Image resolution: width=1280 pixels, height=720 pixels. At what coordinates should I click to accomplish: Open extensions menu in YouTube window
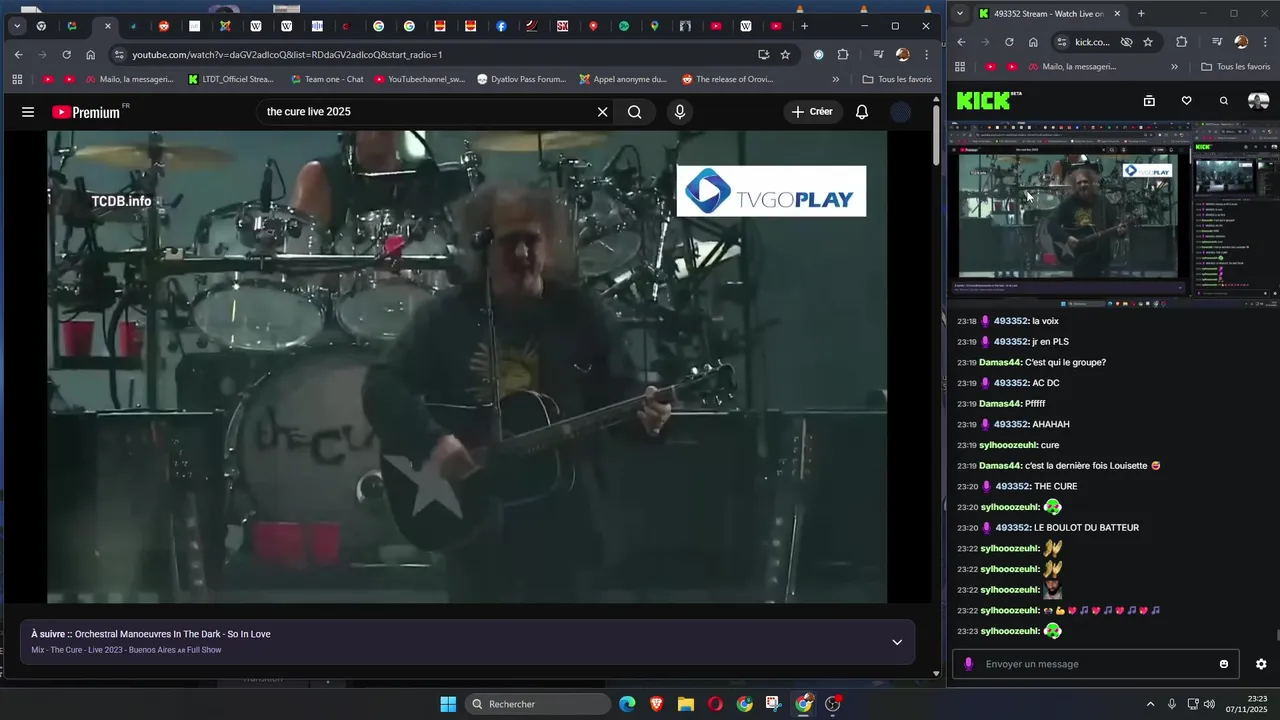coord(843,55)
